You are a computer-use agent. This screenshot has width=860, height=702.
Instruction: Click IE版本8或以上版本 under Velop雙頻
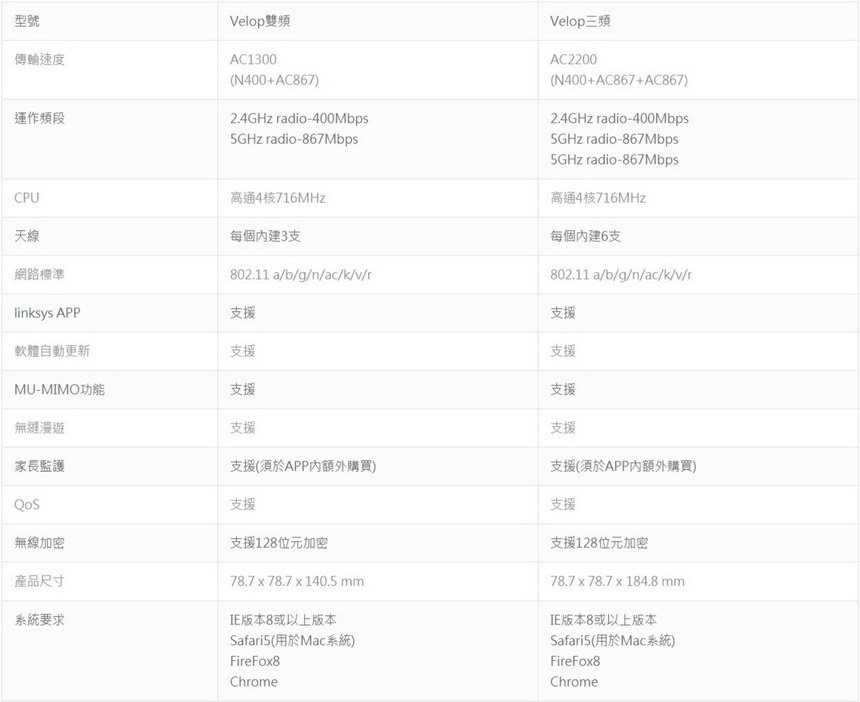tap(283, 620)
